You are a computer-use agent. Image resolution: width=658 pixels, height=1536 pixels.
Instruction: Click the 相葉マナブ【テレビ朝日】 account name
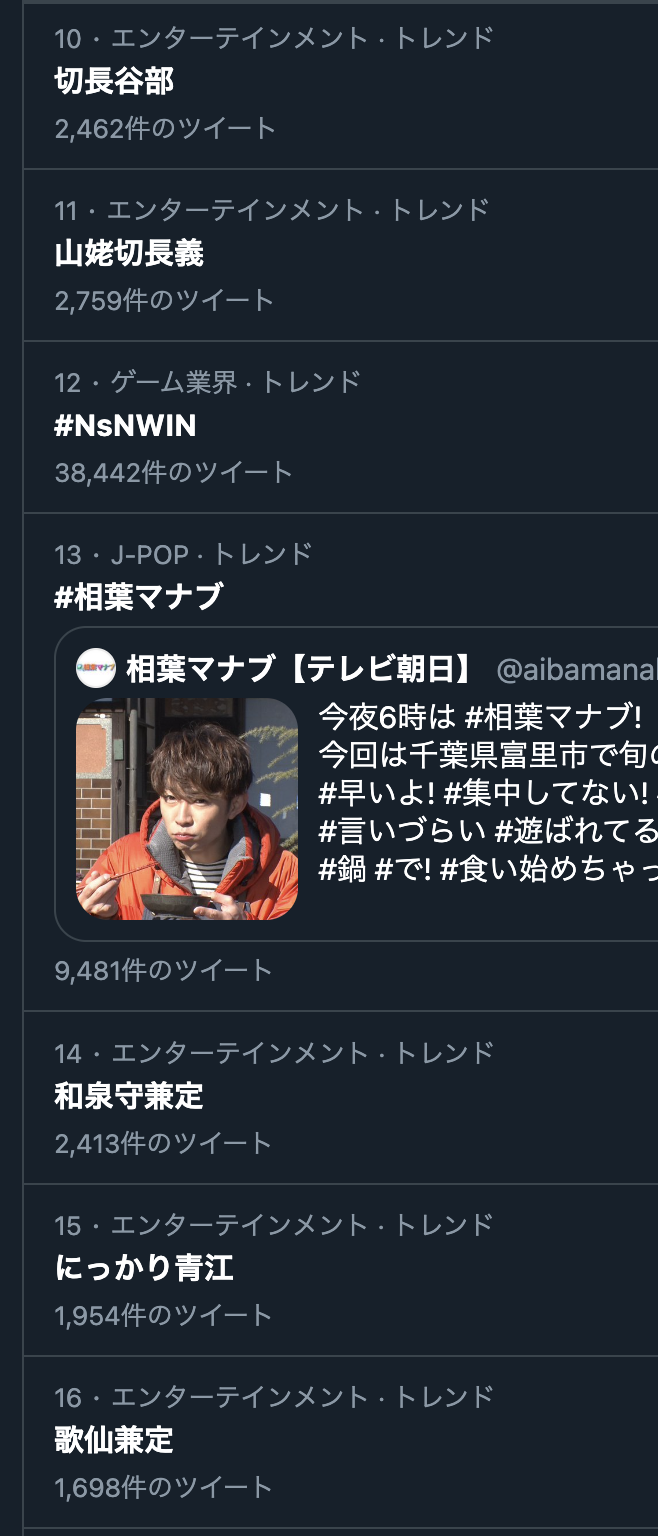click(x=301, y=668)
